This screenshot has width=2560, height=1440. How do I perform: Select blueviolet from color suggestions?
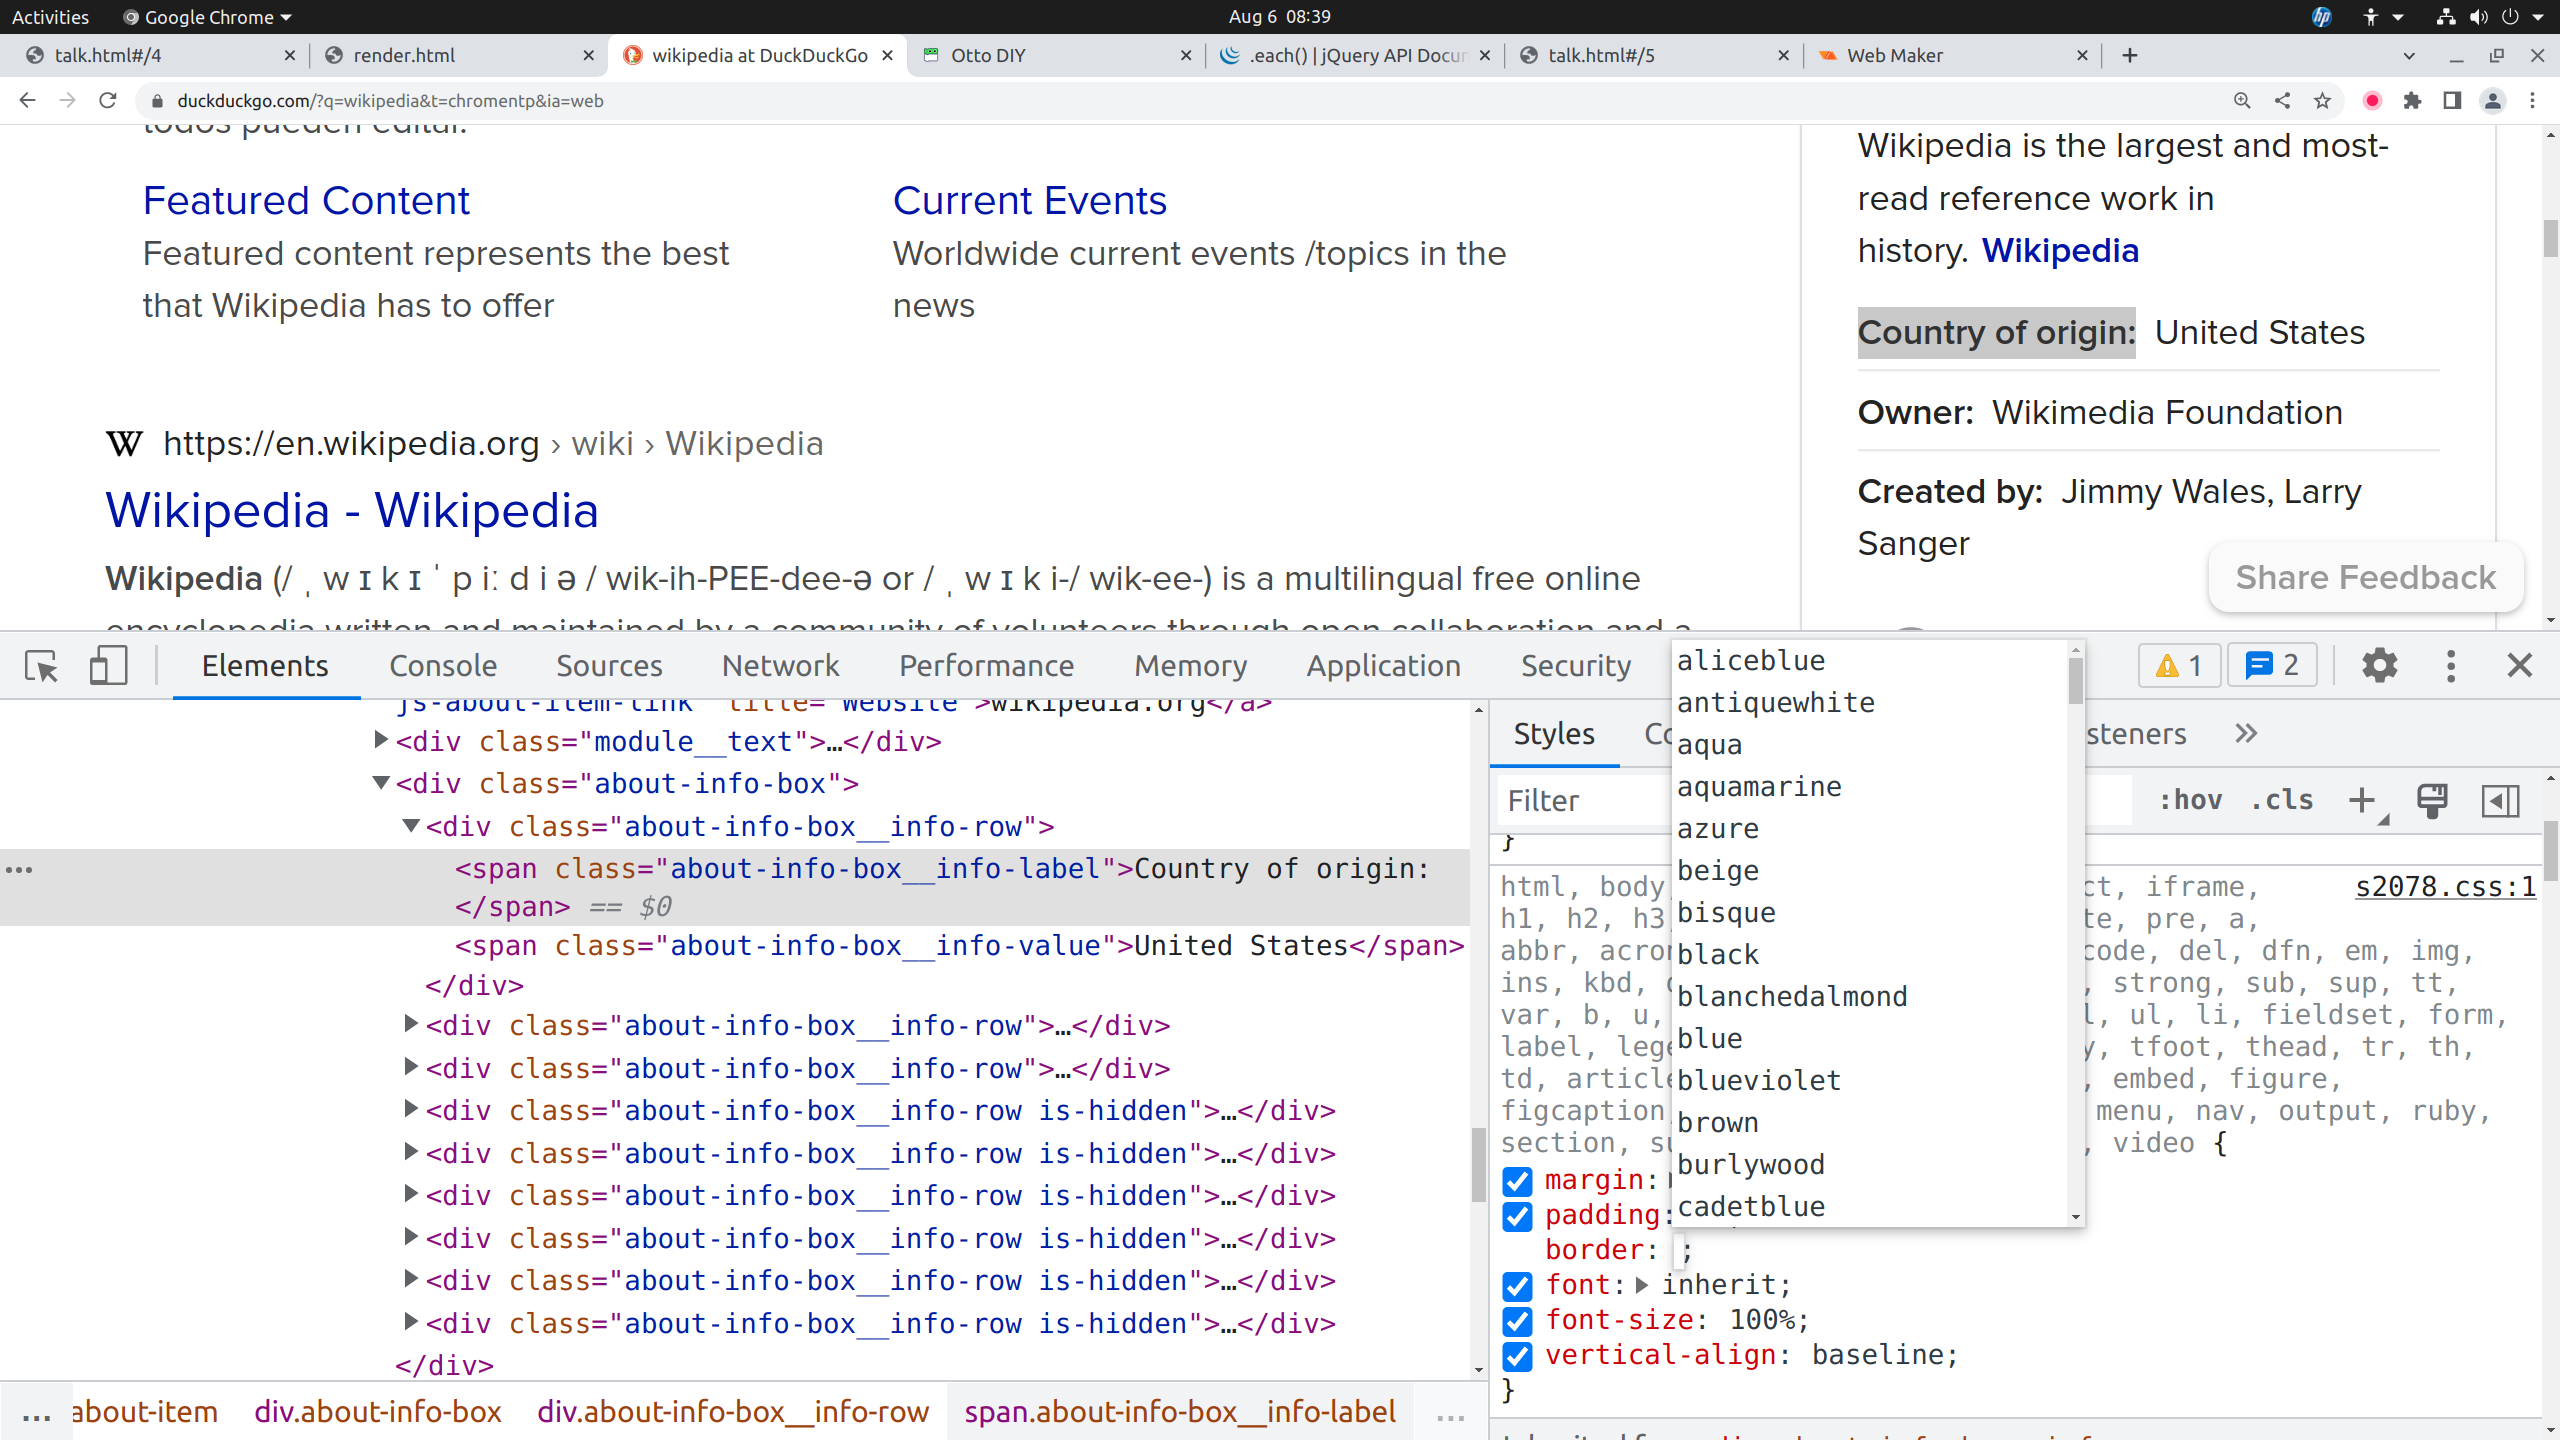coord(1758,1081)
